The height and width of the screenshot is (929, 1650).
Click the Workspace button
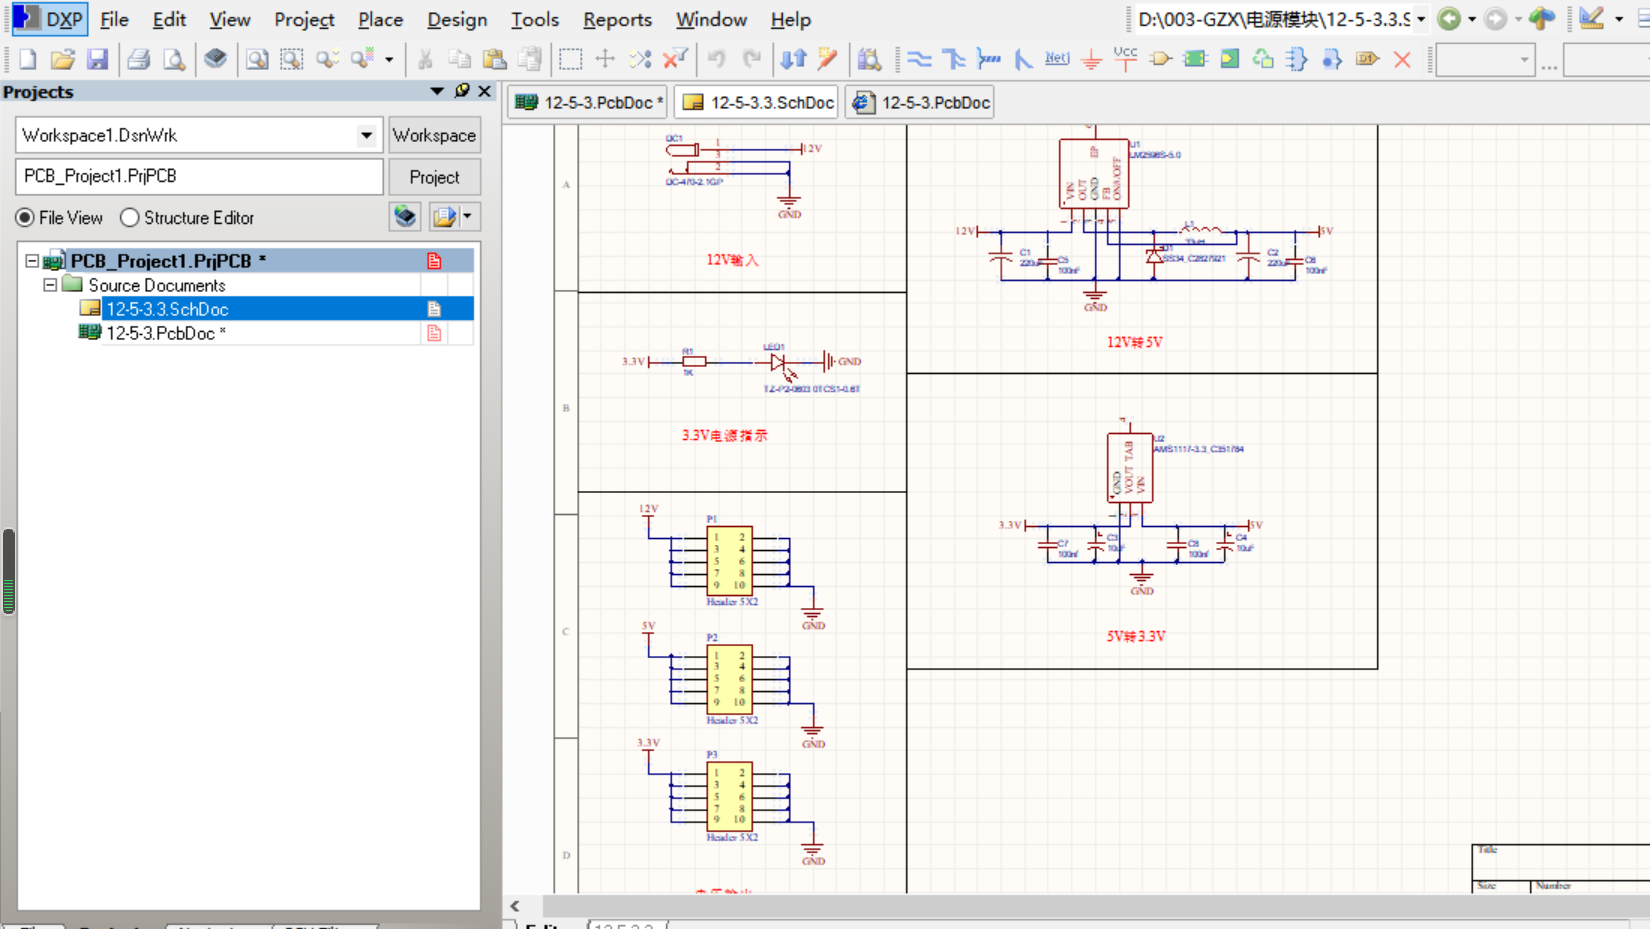click(x=434, y=135)
